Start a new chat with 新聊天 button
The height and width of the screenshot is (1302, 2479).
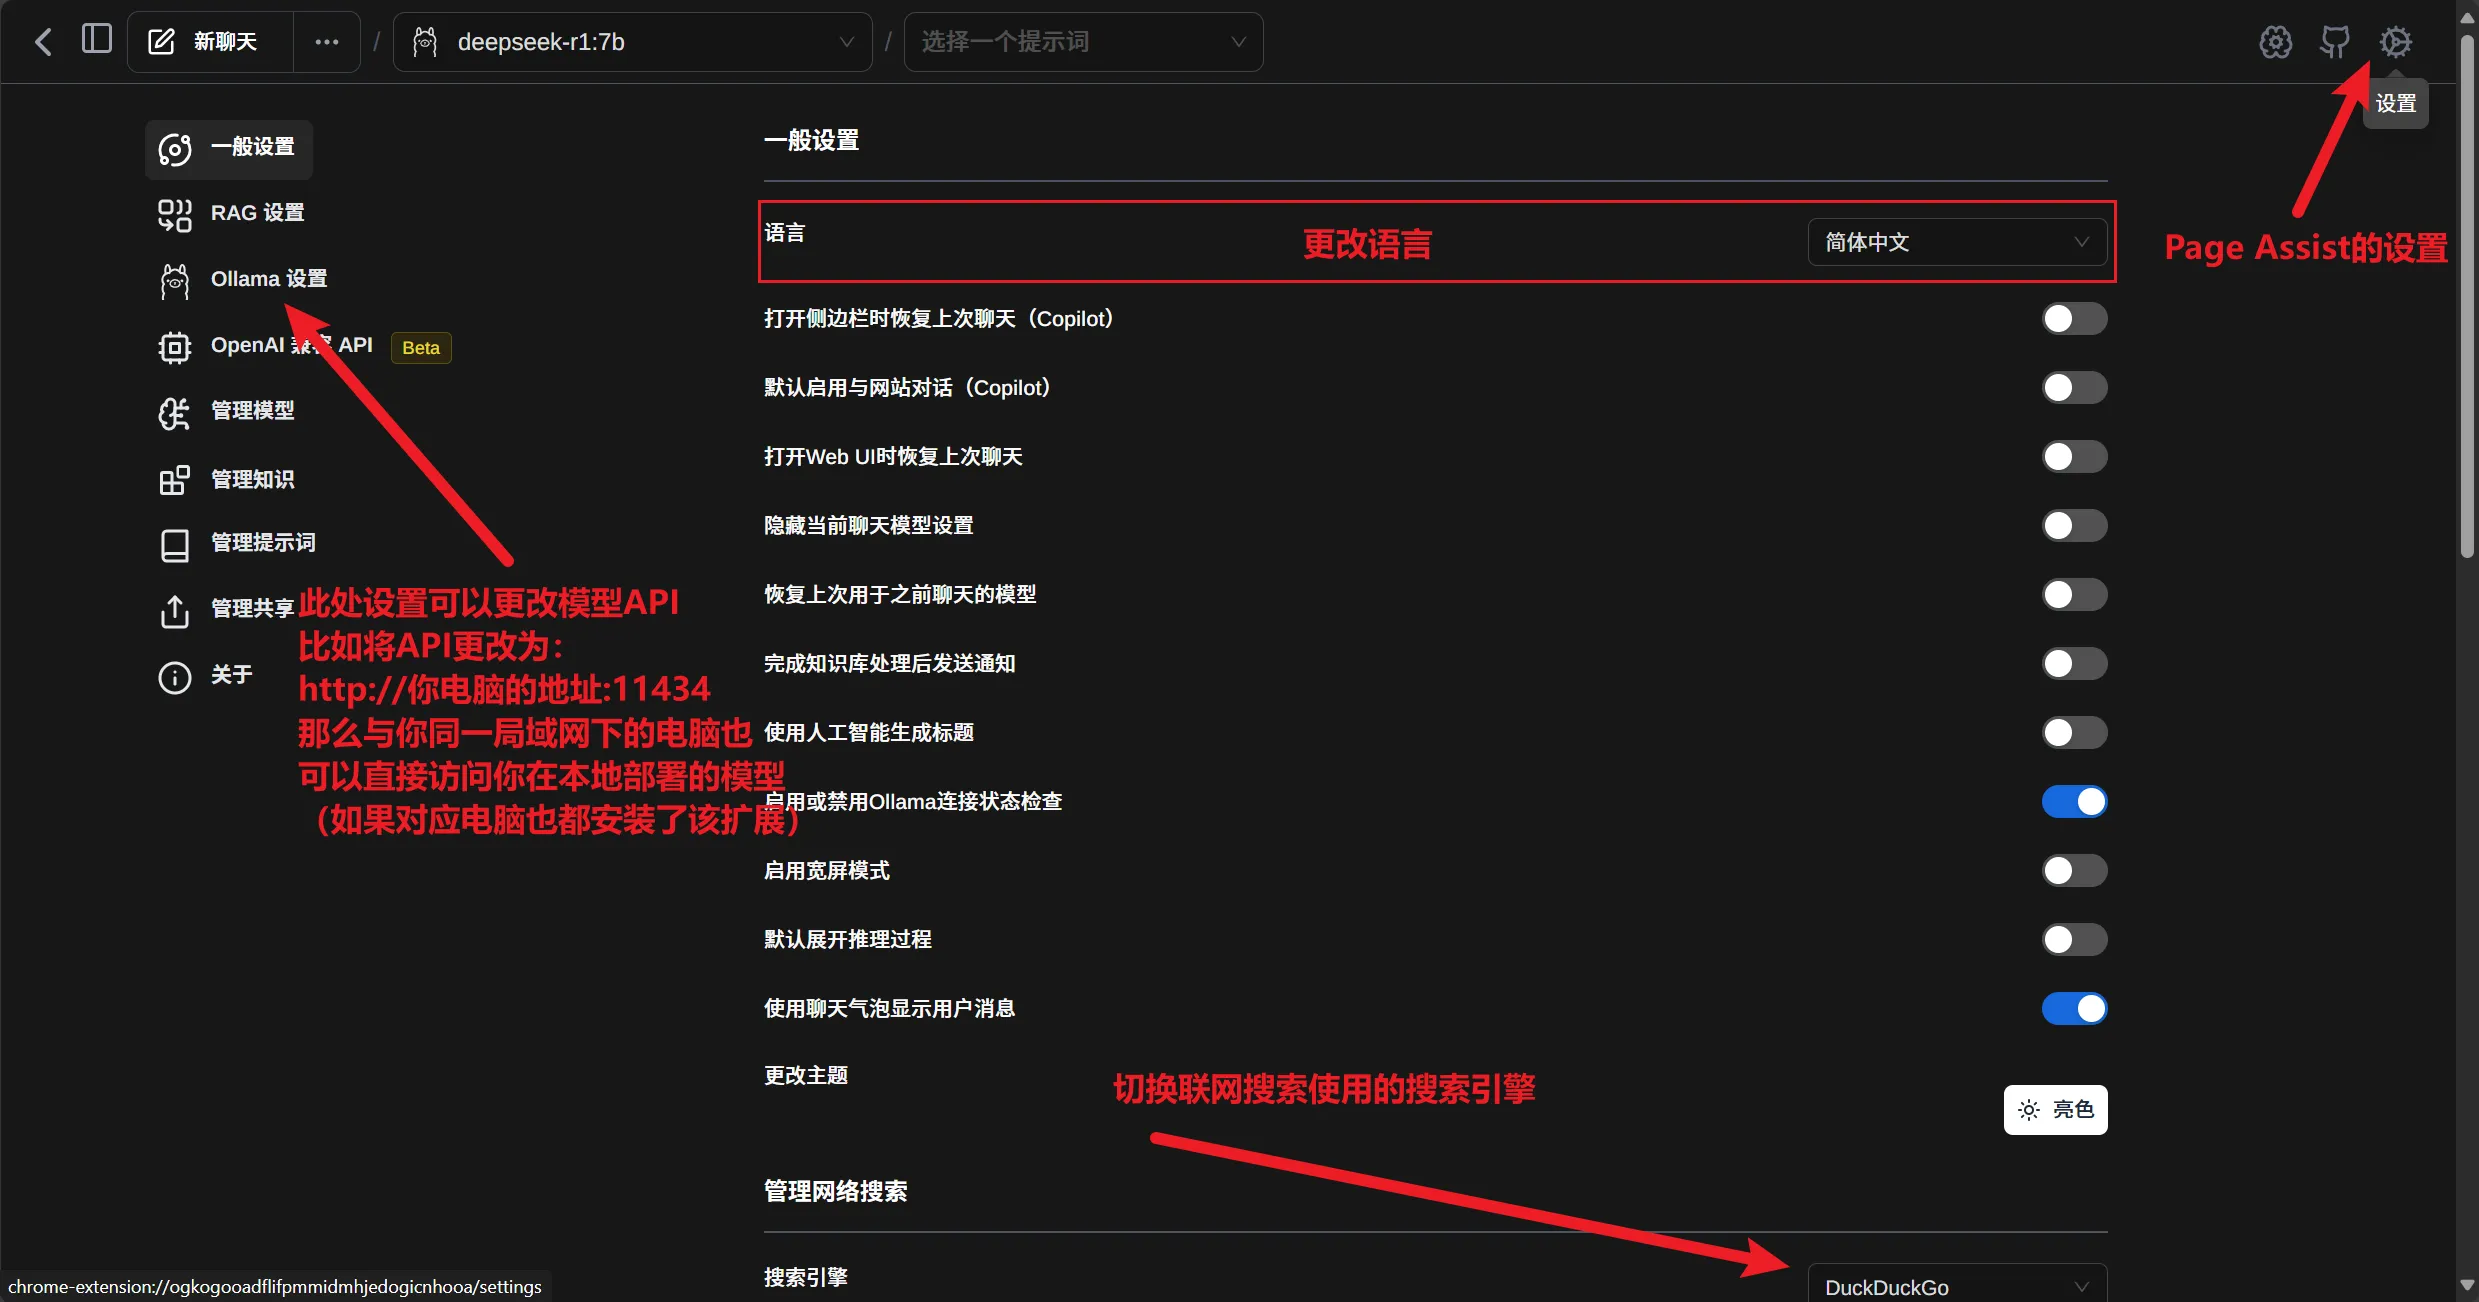point(210,42)
